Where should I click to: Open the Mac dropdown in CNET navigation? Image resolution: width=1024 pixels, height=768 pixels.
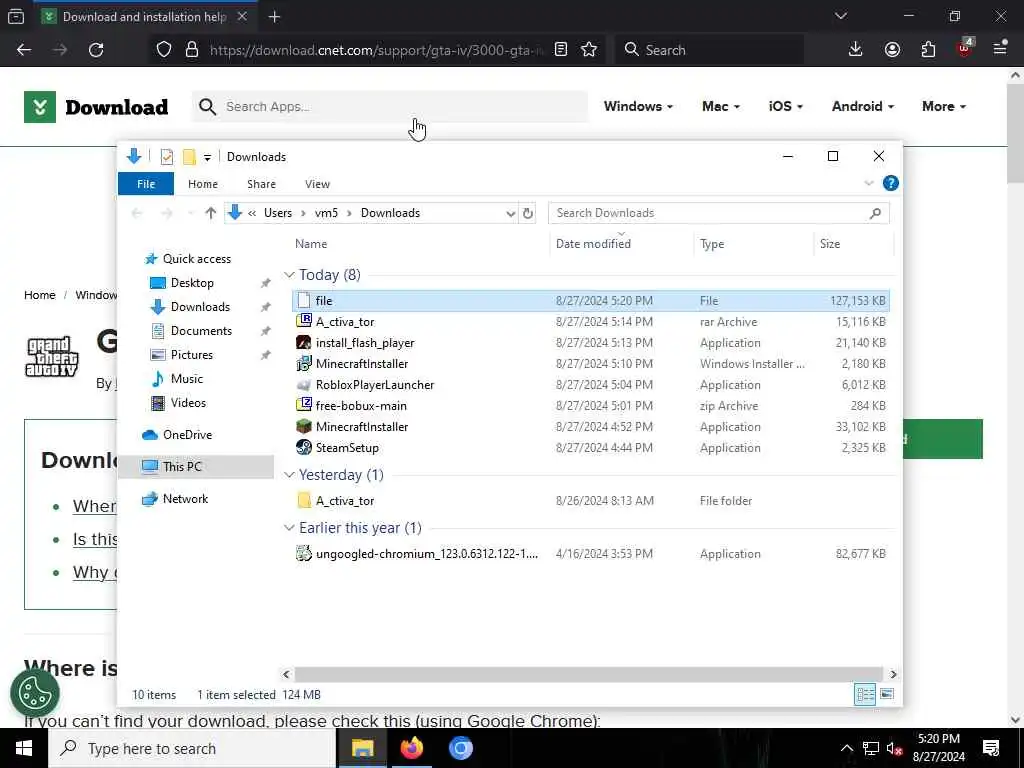pyautogui.click(x=721, y=106)
